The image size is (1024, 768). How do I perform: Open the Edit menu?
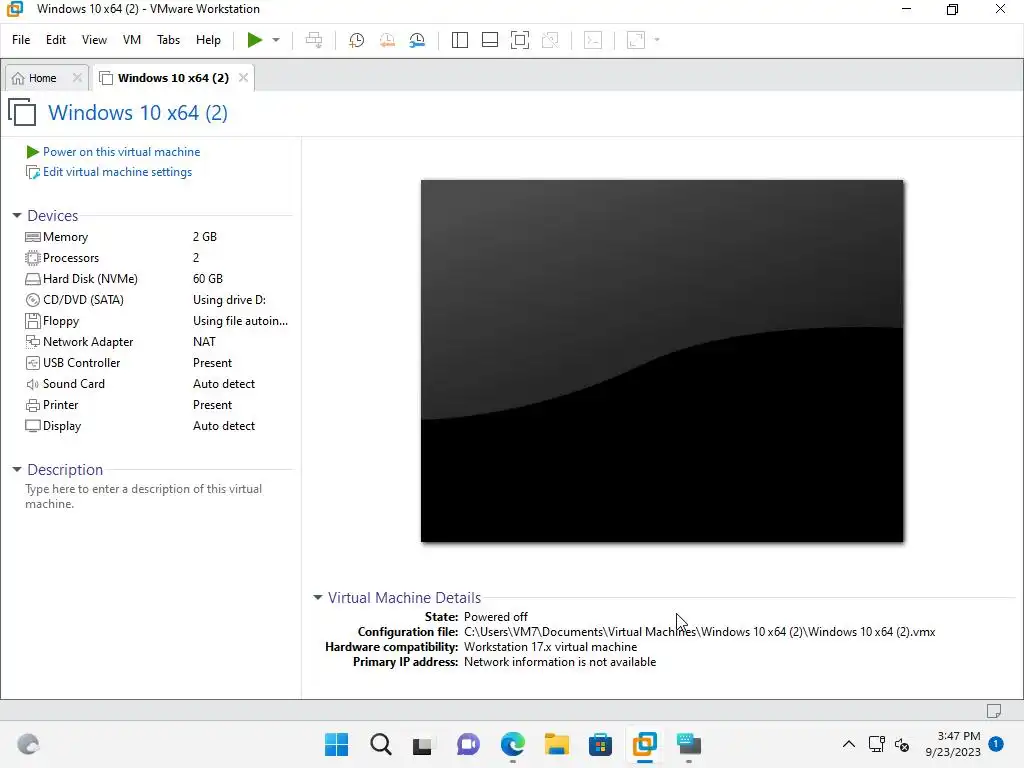[x=56, y=40]
